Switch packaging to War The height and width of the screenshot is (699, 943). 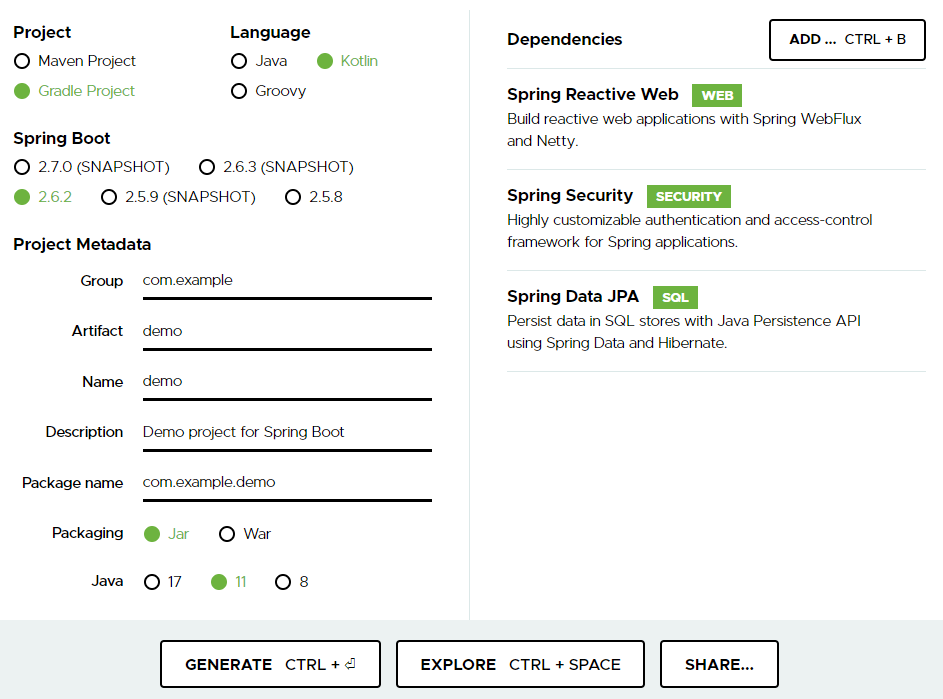[227, 534]
